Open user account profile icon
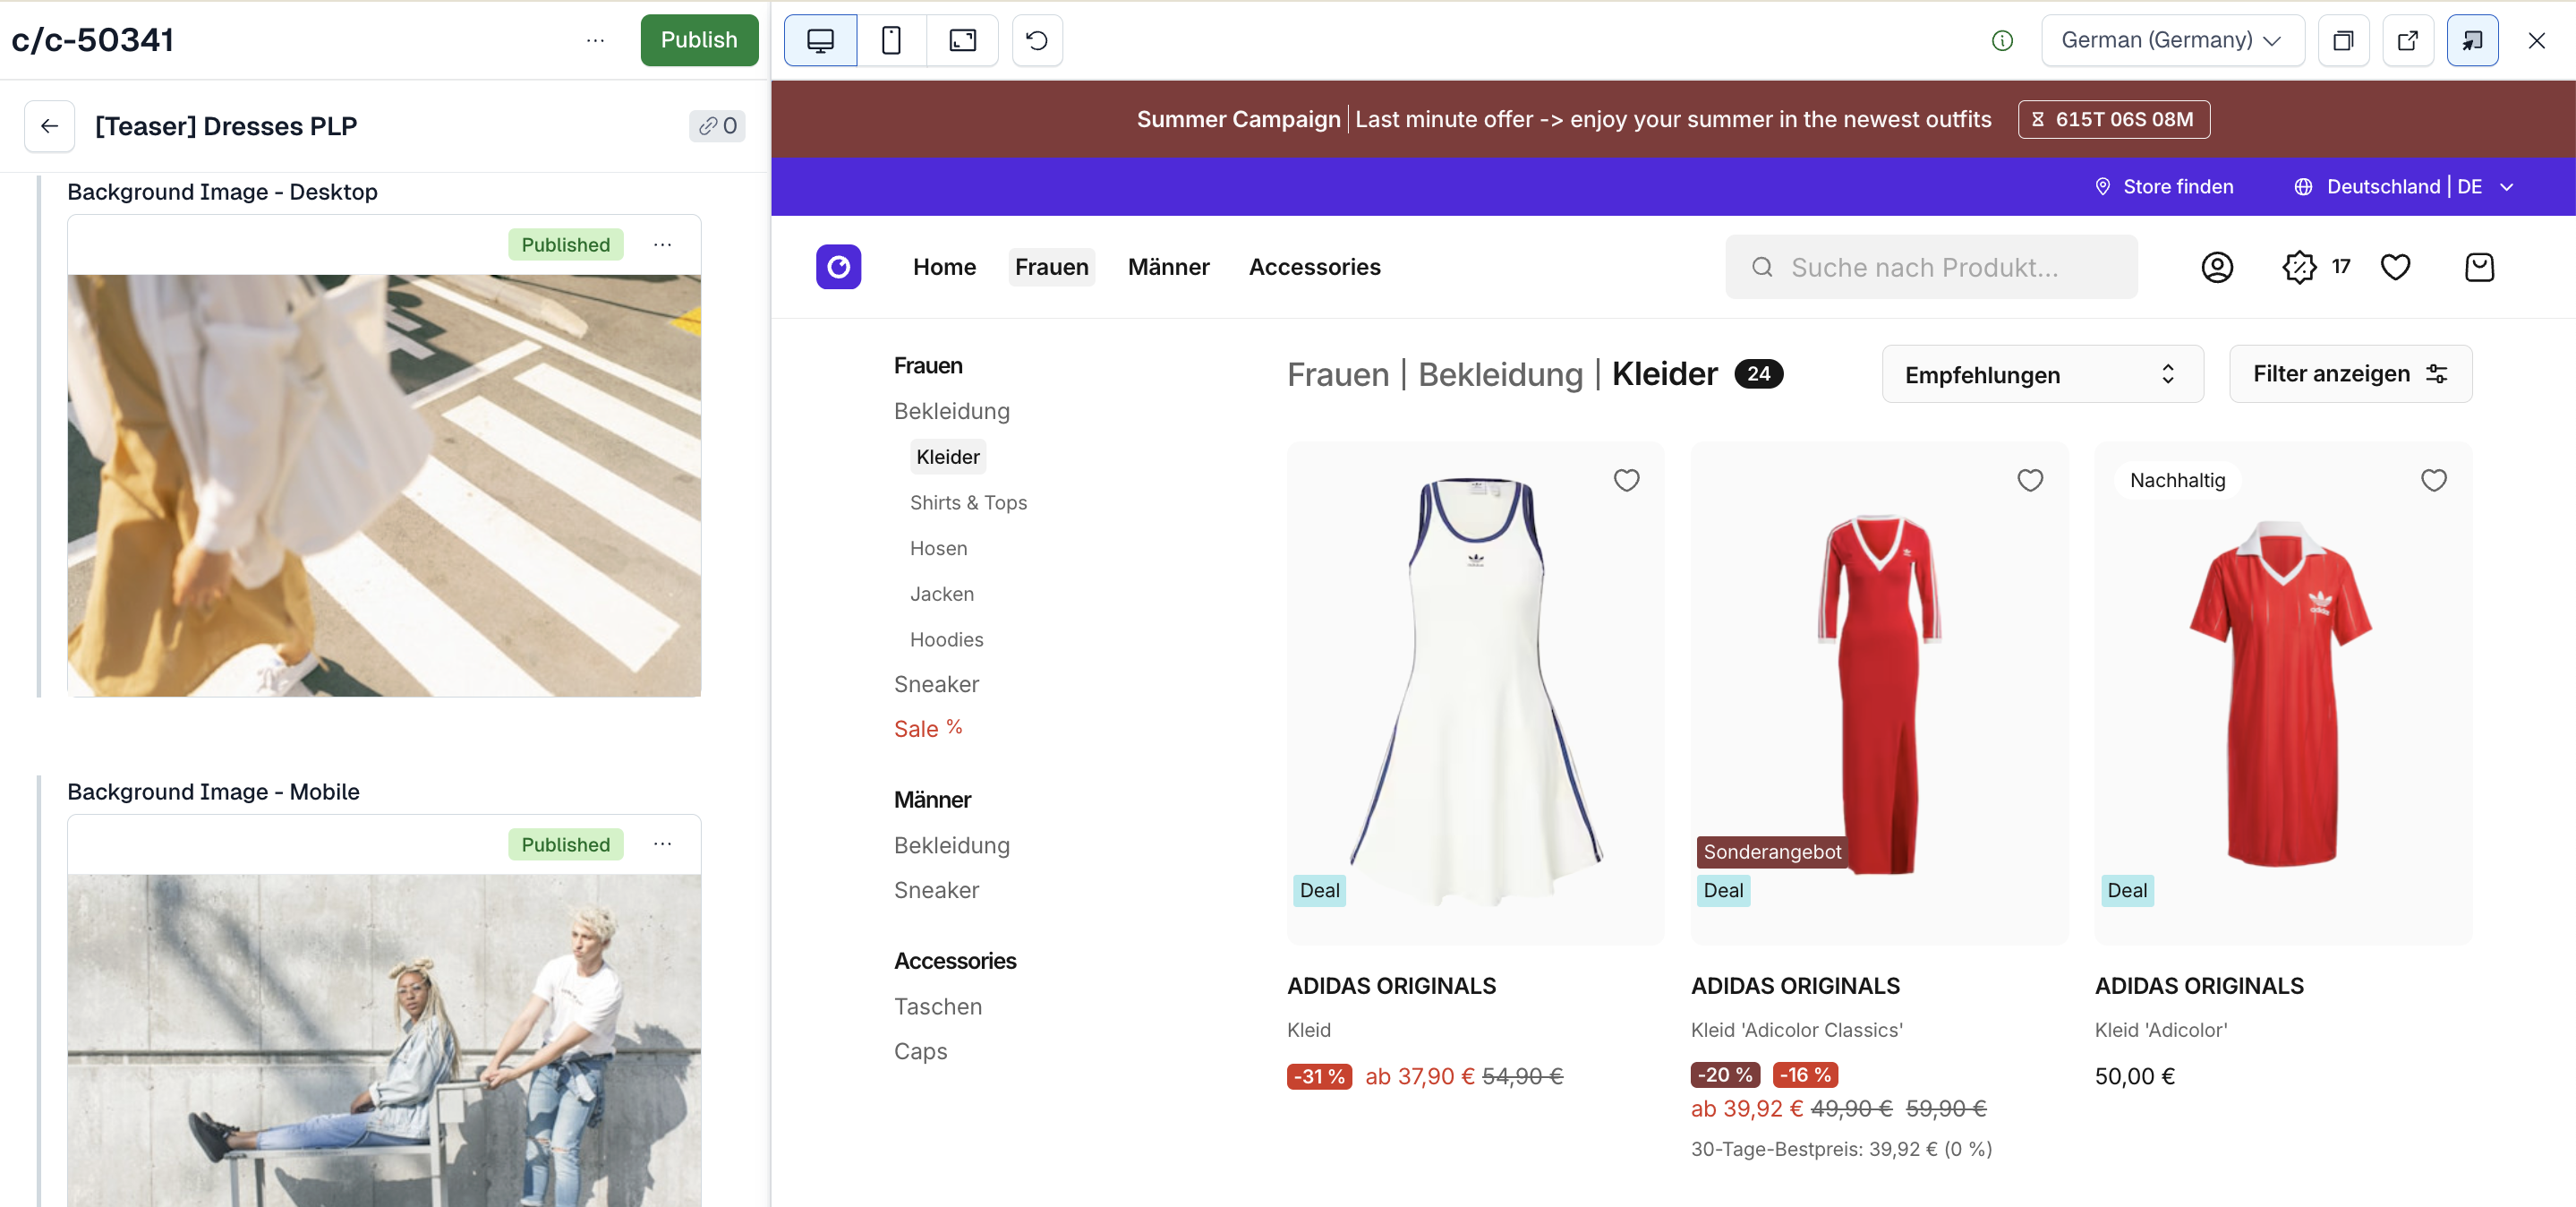This screenshot has height=1207, width=2576. click(x=2217, y=267)
